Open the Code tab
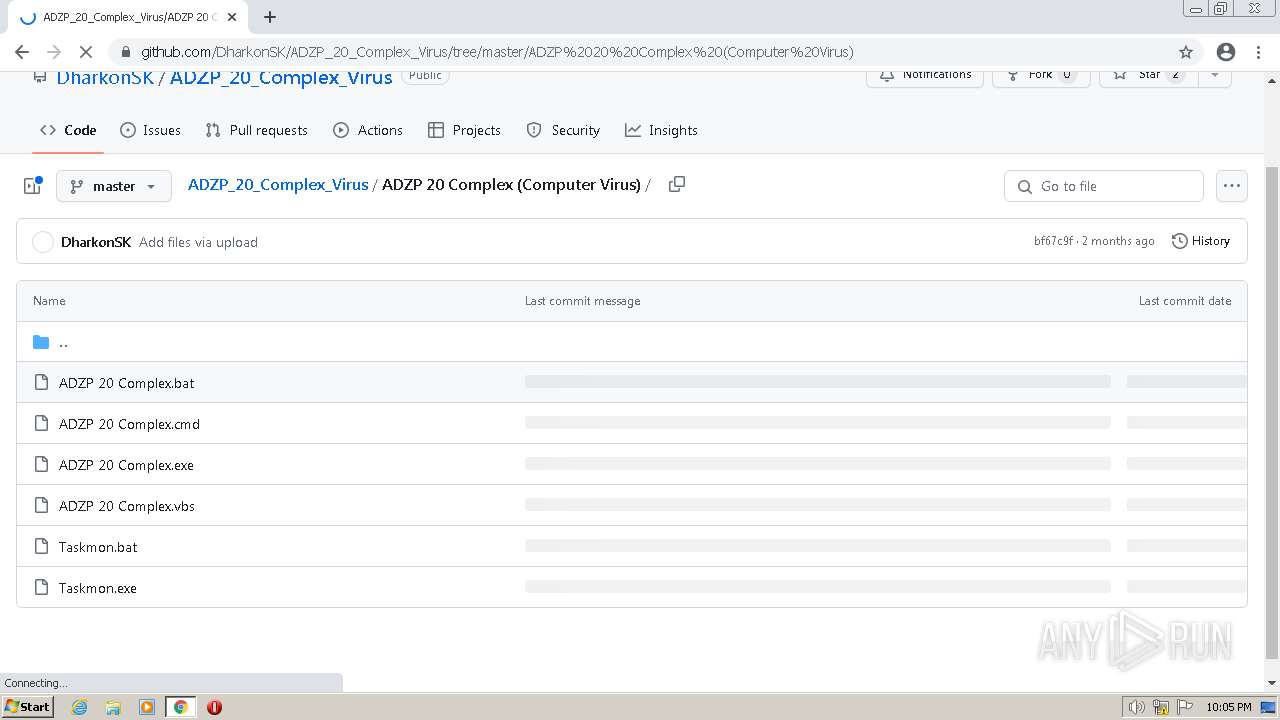The image size is (1280, 720). (68, 130)
